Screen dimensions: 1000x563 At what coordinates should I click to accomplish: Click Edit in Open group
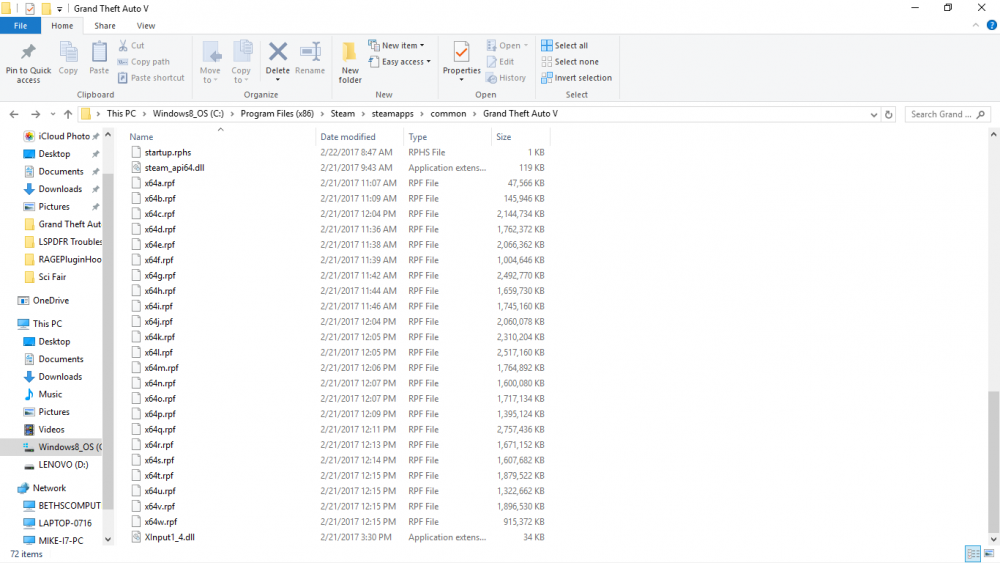point(500,62)
